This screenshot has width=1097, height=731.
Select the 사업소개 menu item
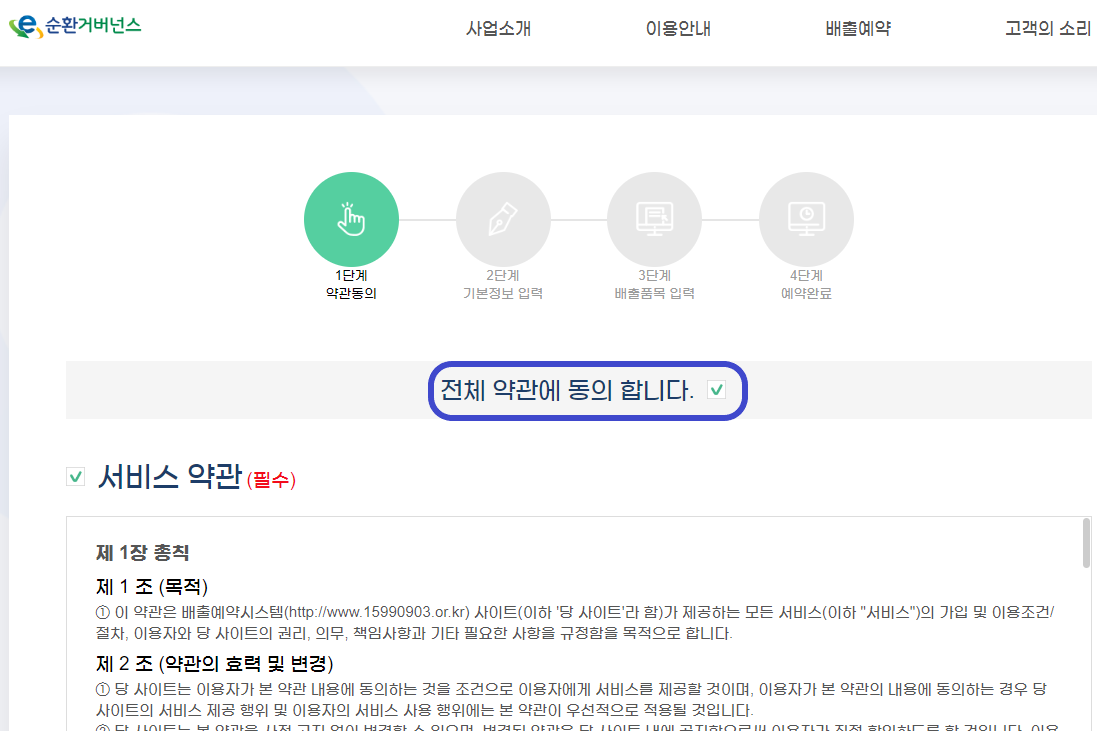(x=497, y=29)
